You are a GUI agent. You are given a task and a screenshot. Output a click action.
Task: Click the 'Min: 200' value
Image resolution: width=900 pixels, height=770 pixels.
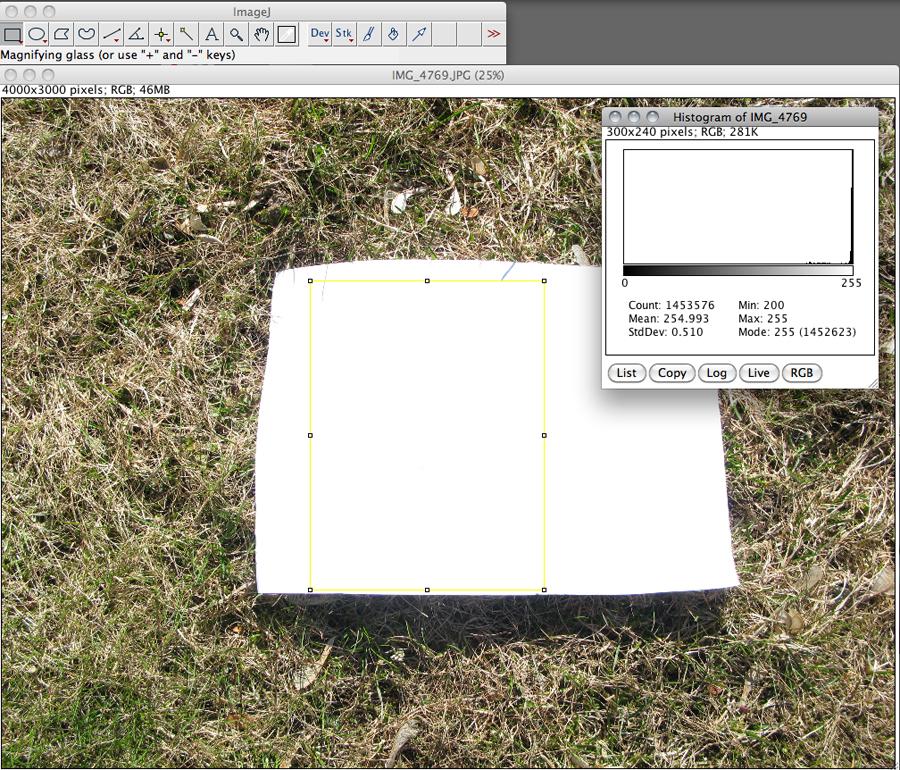click(x=761, y=305)
